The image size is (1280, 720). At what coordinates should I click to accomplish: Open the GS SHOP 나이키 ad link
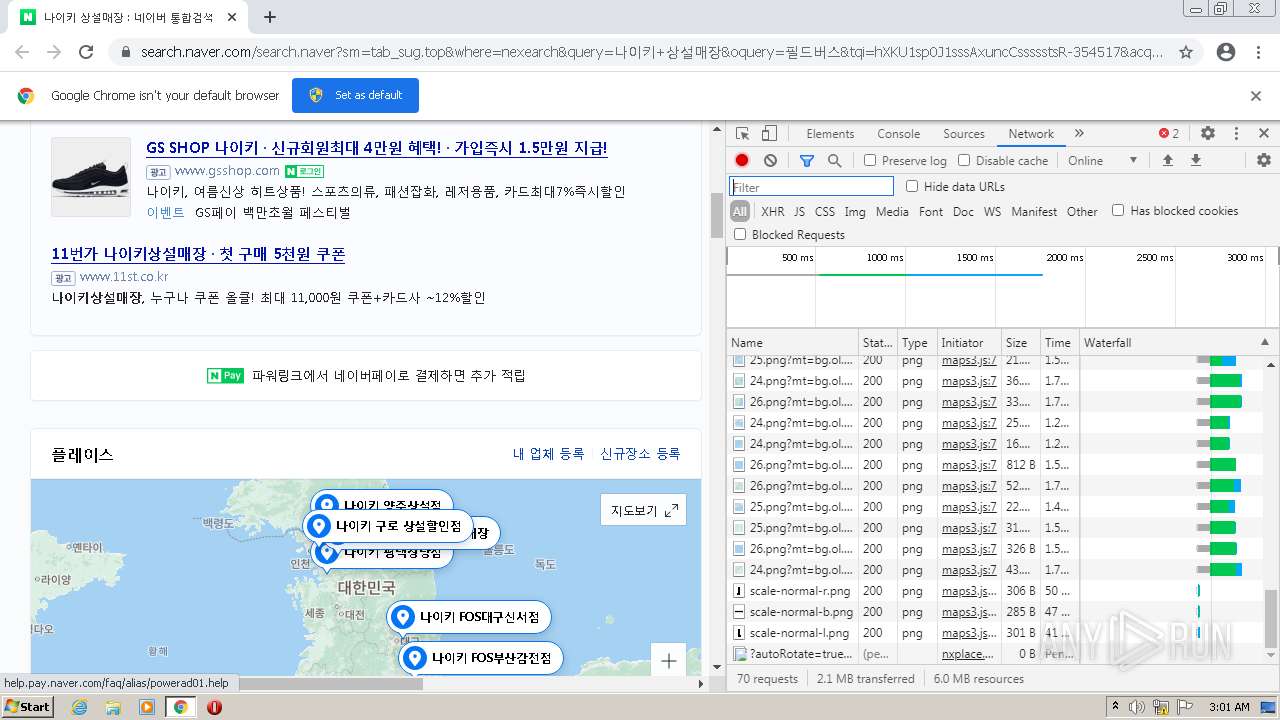[376, 148]
